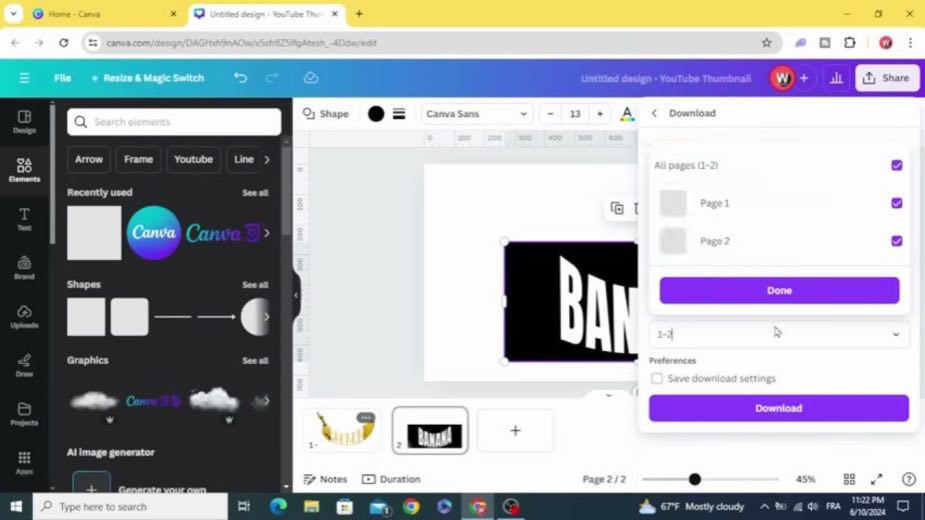This screenshot has width=925, height=520.
Task: Open the Canva Sans font dropdown
Action: pos(476,113)
